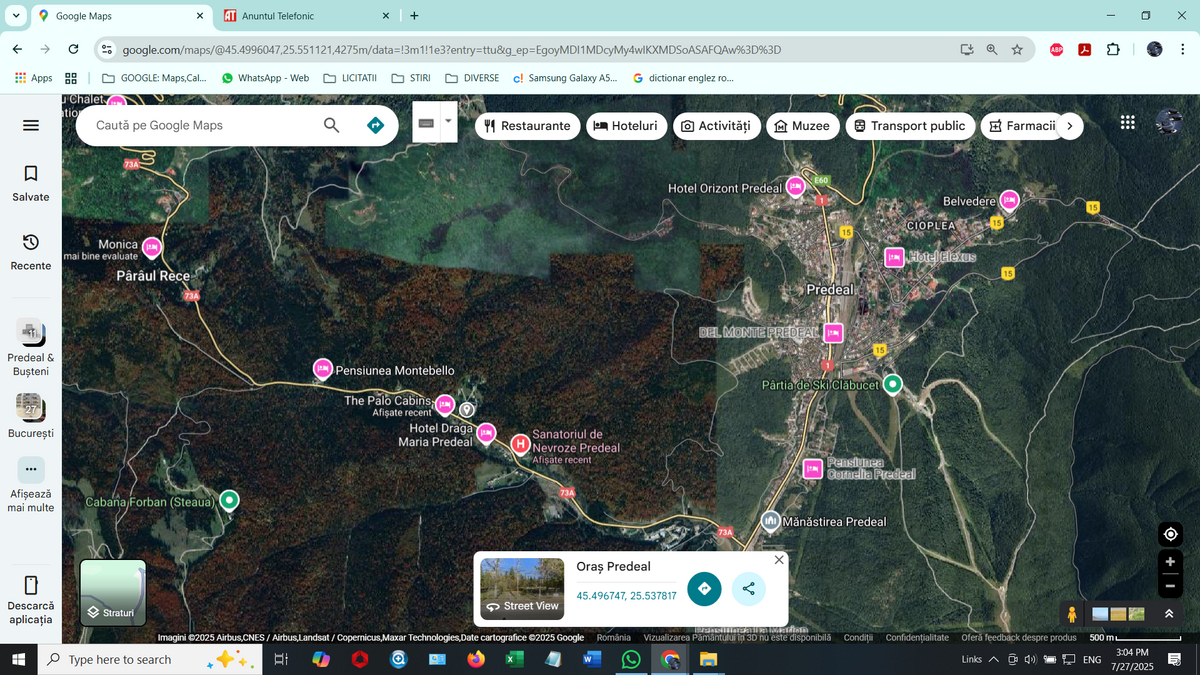Click the Pensiunea Montebello hotel pin
Screen dimensions: 1200x675
coord(322,369)
